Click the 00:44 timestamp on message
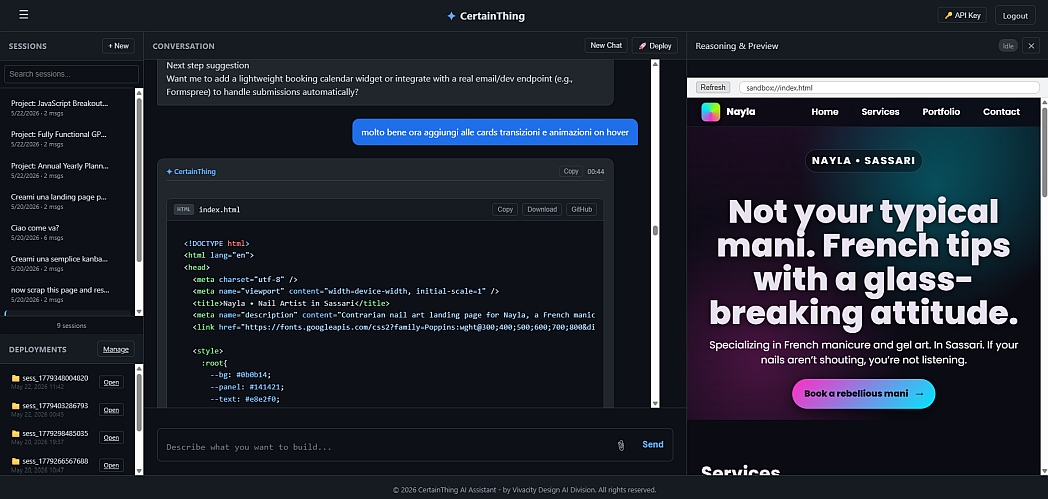1048x499 pixels. [596, 172]
